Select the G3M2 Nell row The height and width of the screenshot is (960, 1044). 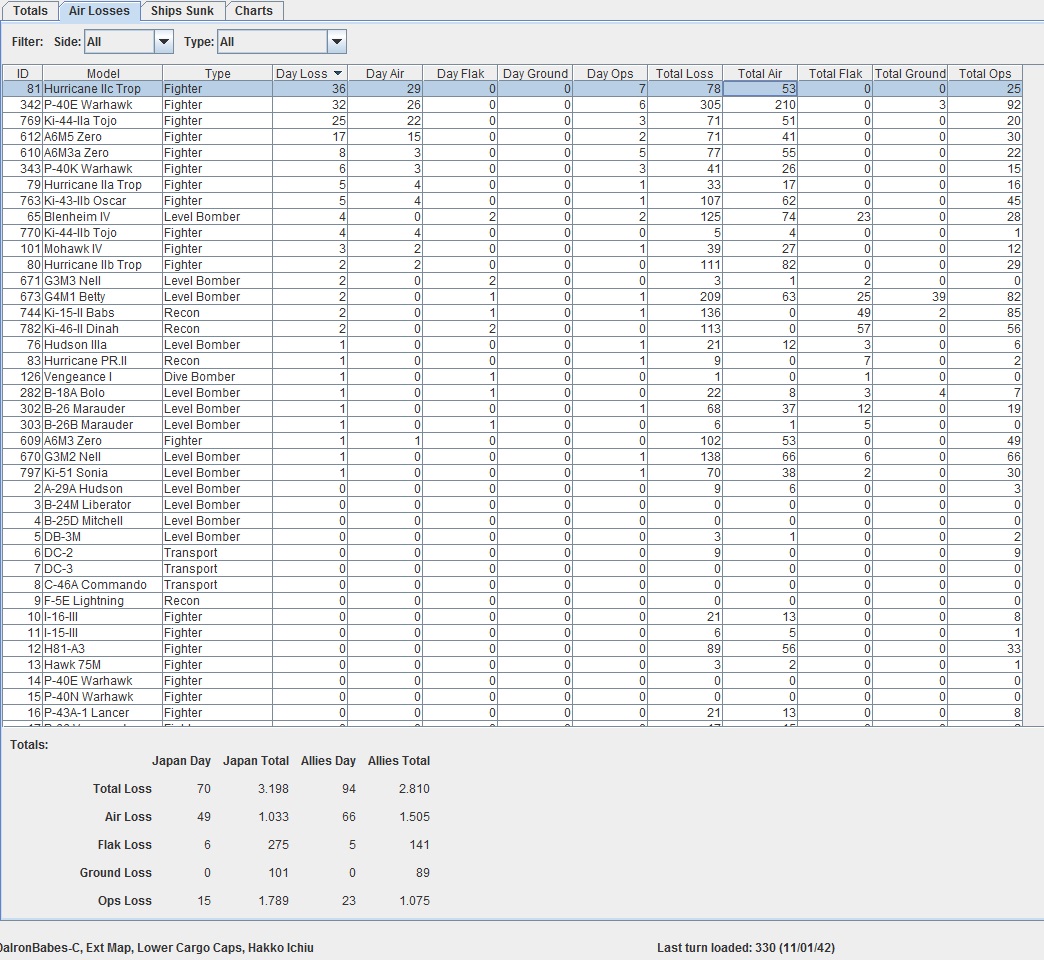[513, 456]
